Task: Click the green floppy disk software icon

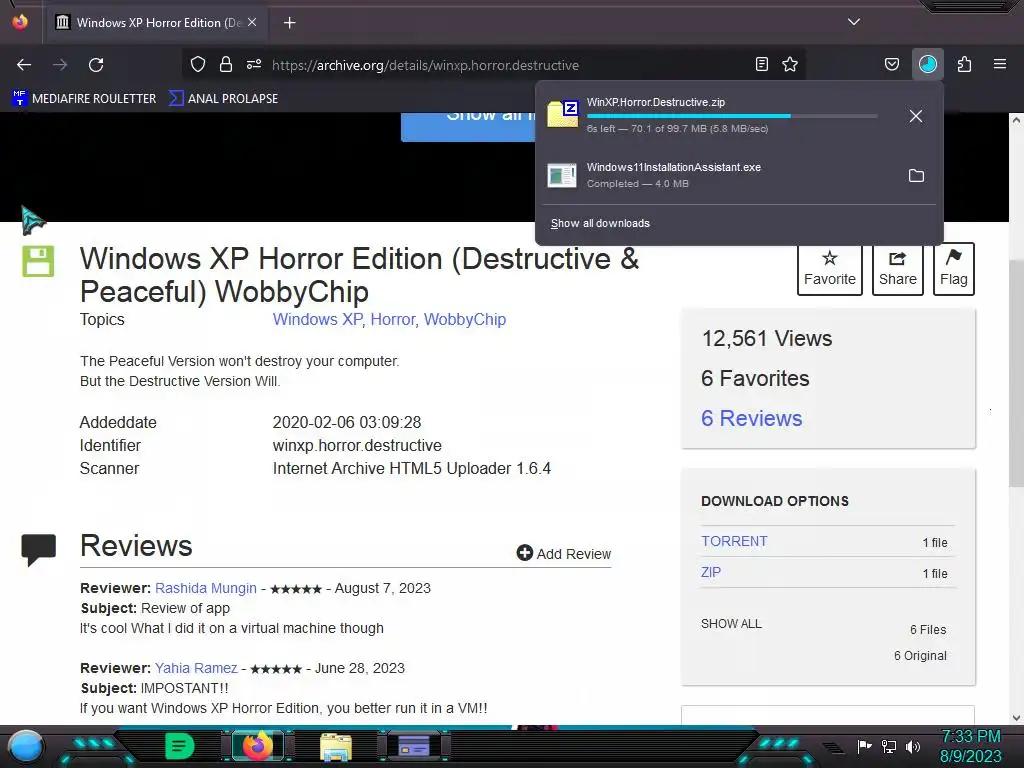Action: click(38, 261)
